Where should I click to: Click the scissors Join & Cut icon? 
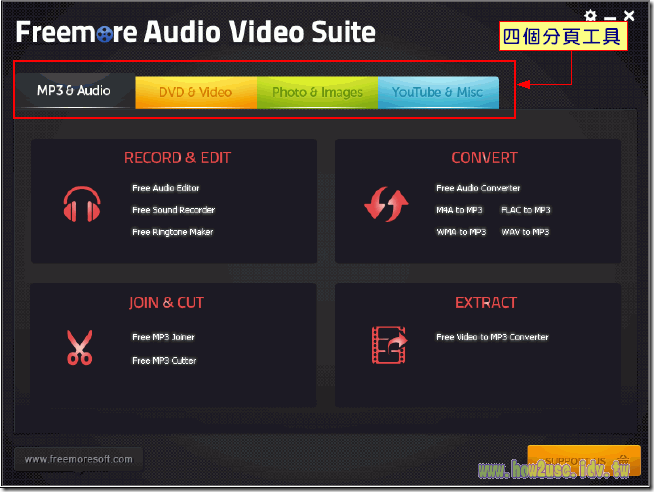coord(78,347)
